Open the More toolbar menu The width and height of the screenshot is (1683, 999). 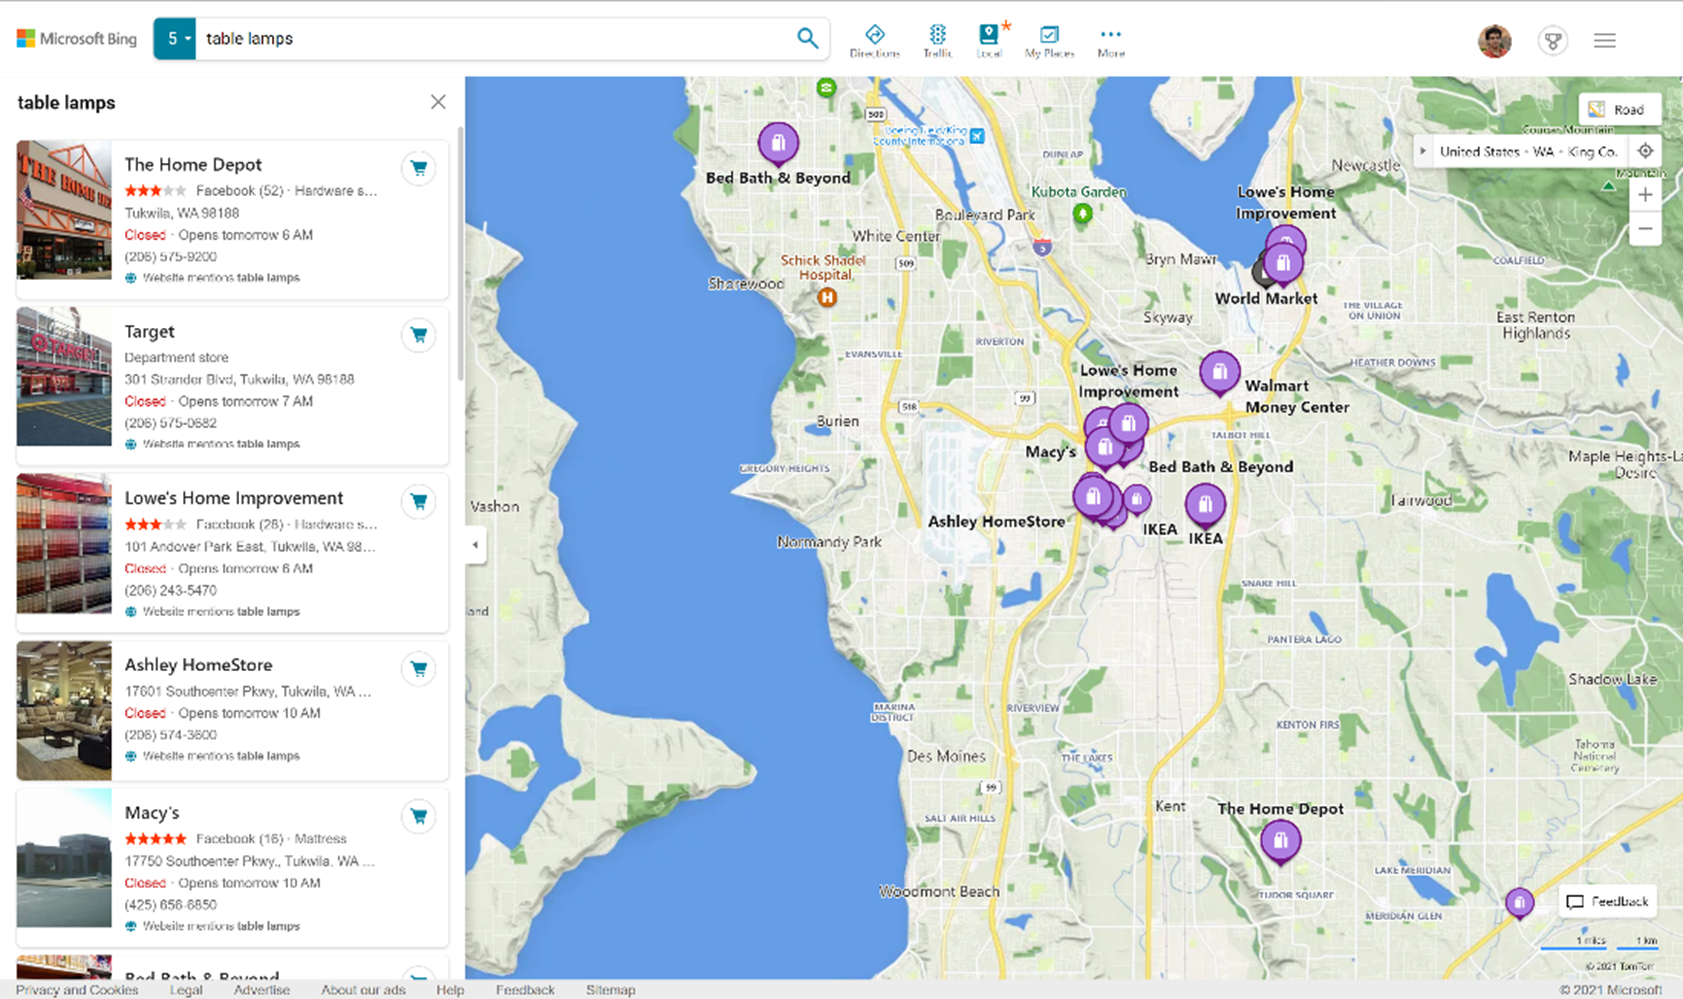1111,41
